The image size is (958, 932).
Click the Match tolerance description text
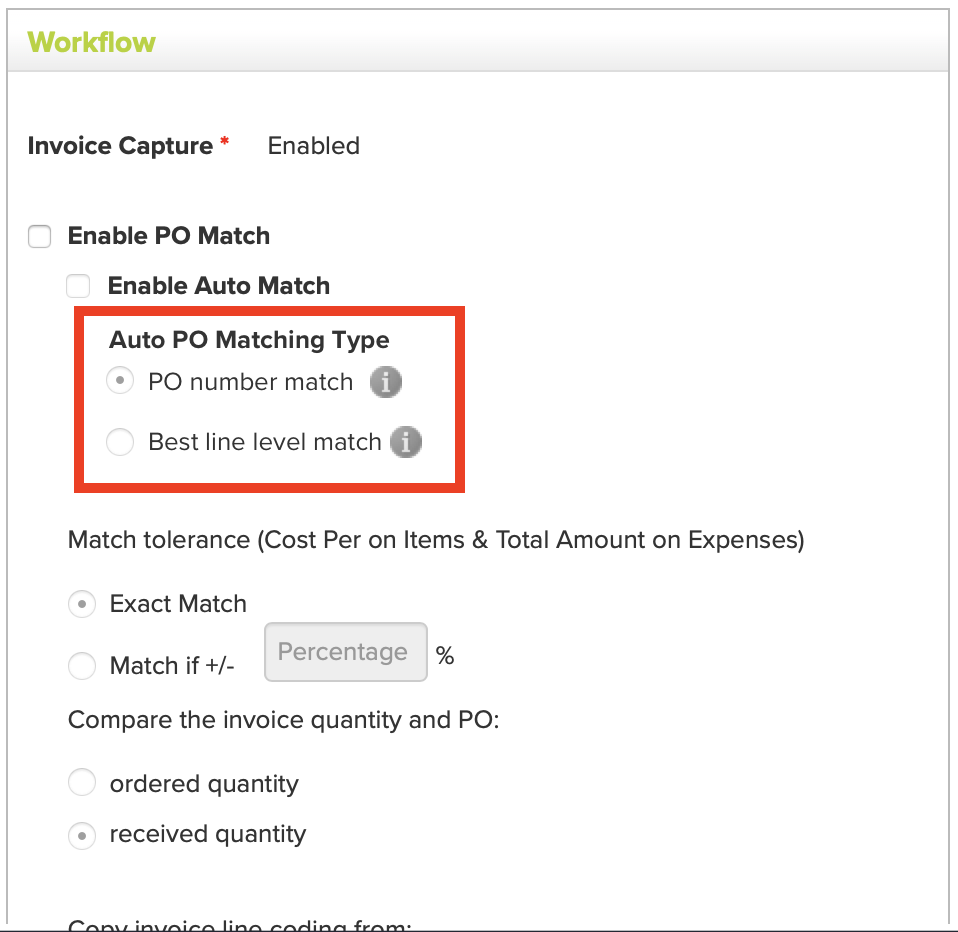coord(436,540)
